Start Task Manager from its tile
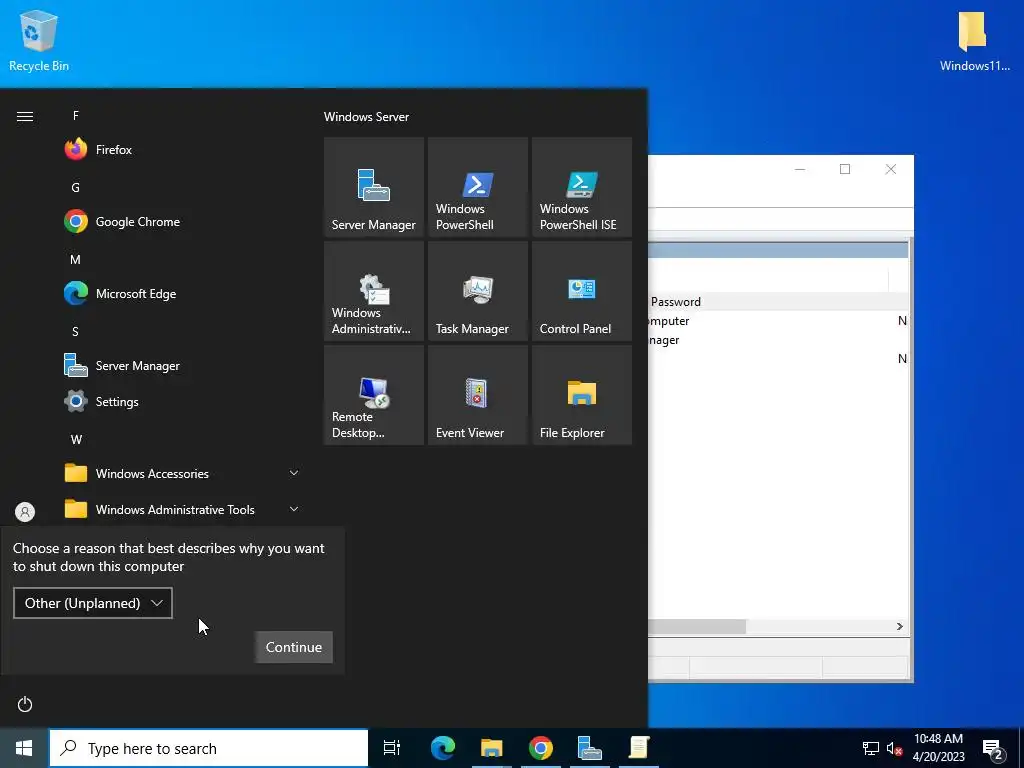Image resolution: width=1024 pixels, height=768 pixels. 477,291
